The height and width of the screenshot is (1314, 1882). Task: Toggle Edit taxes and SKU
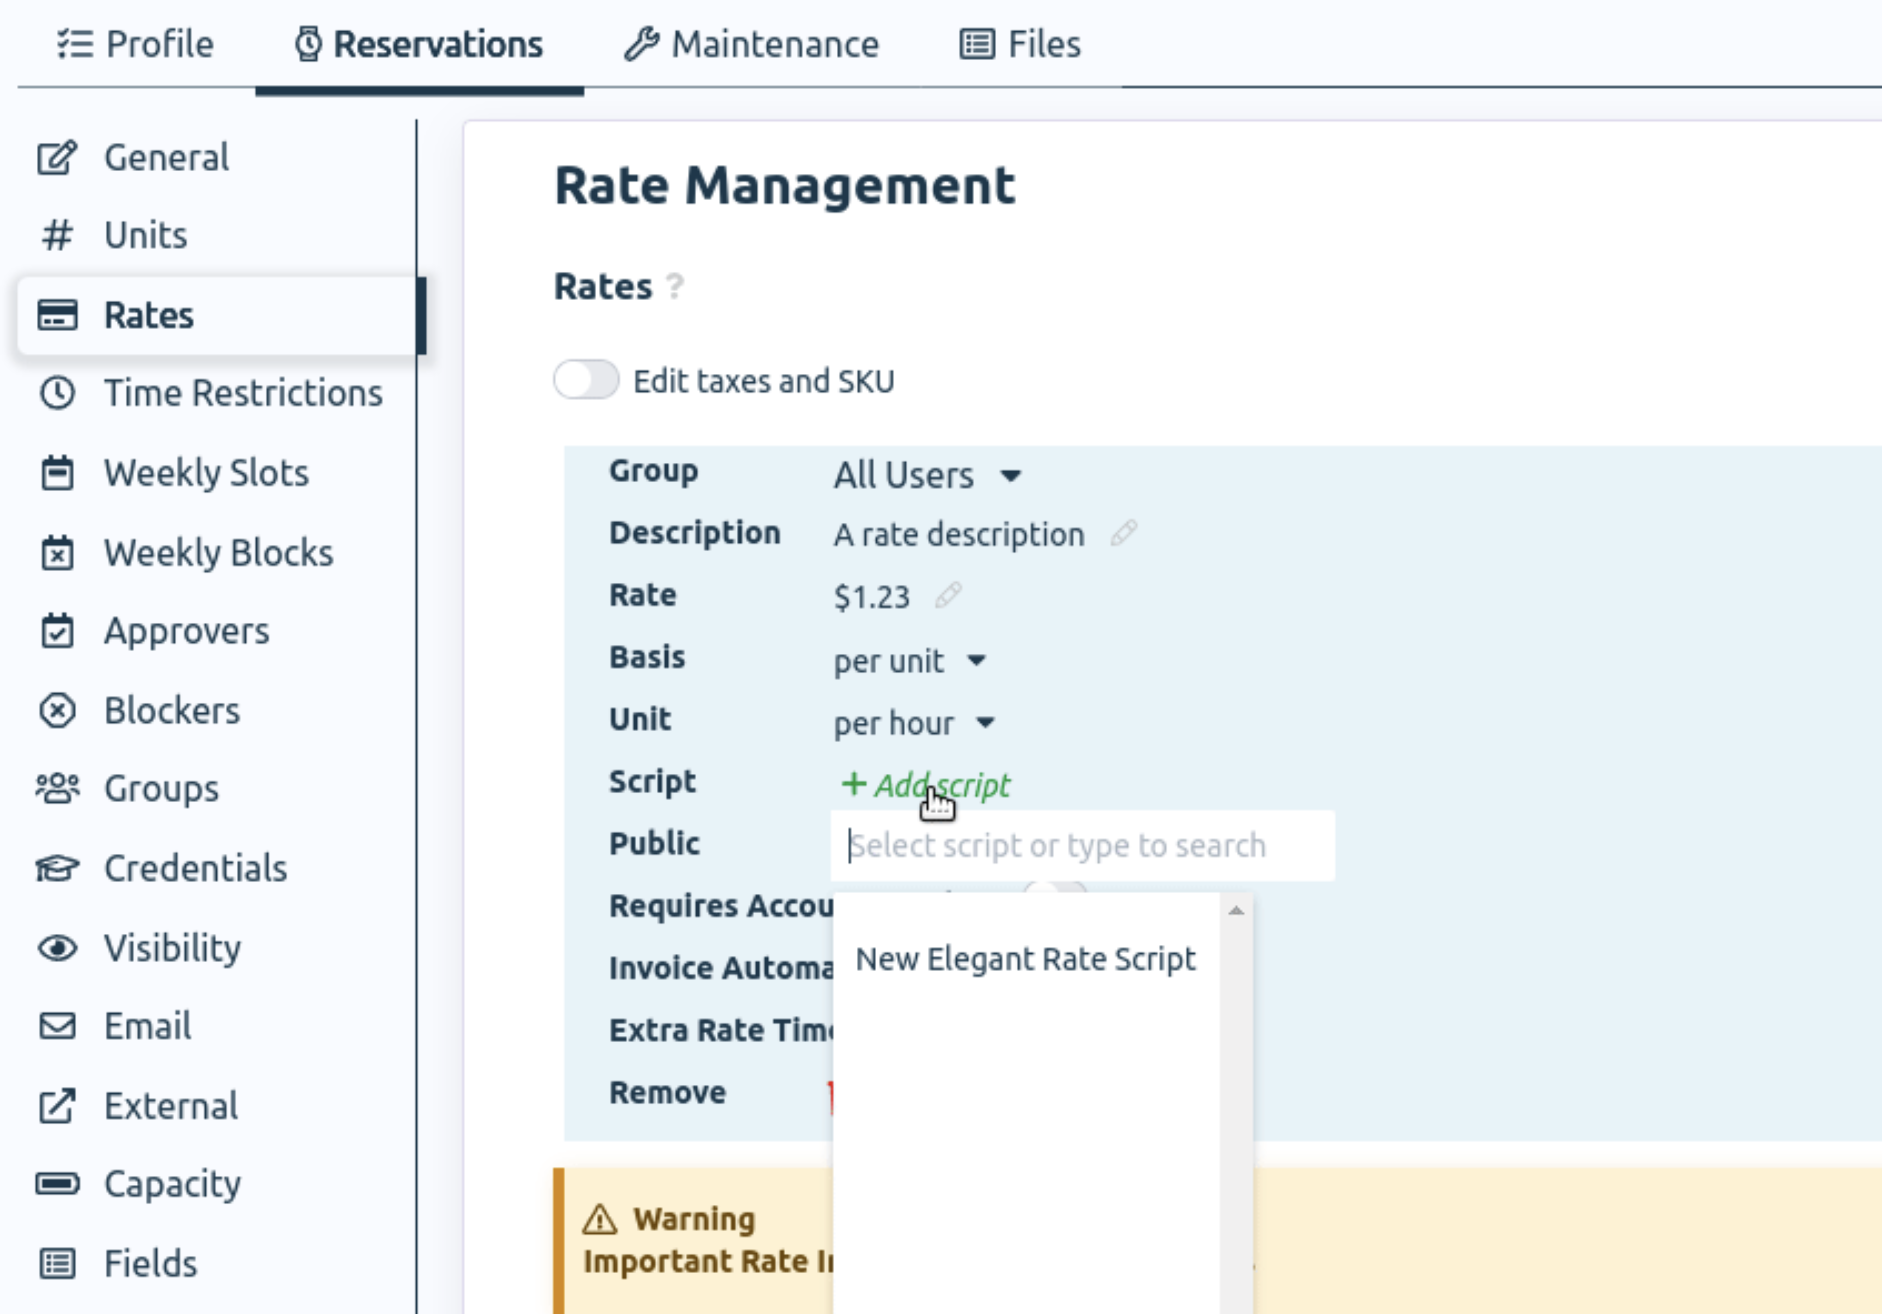coord(586,380)
